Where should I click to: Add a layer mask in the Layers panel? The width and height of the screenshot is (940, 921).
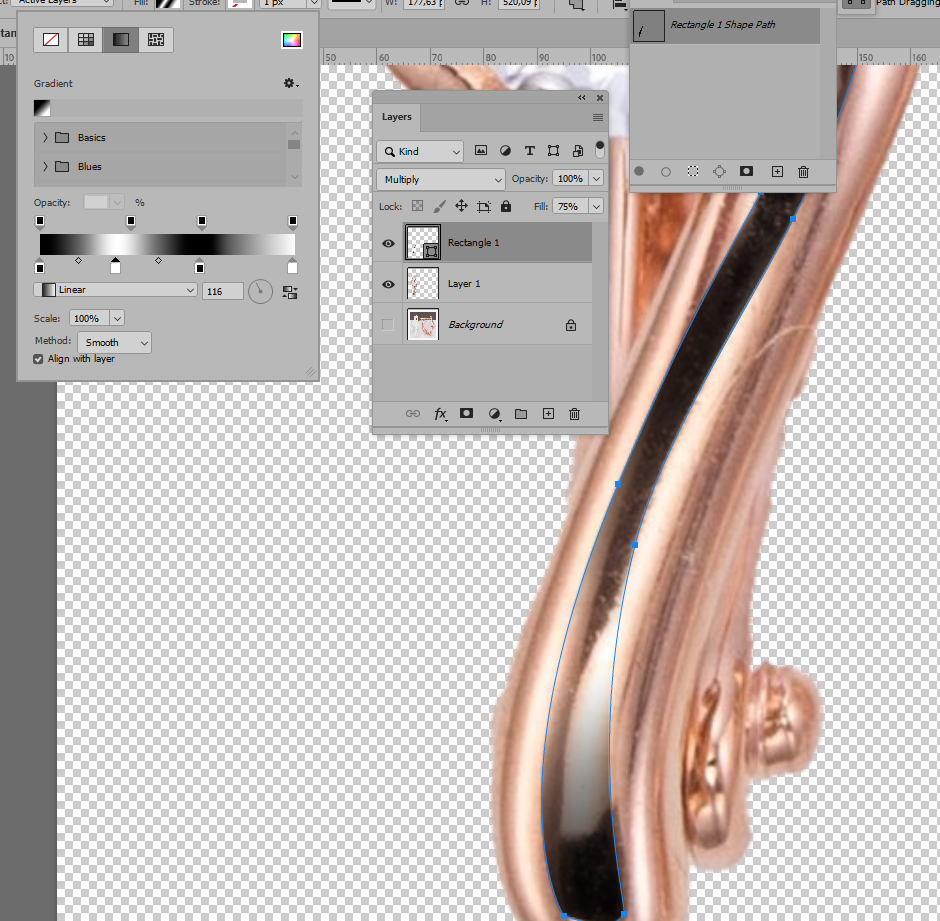pos(466,413)
